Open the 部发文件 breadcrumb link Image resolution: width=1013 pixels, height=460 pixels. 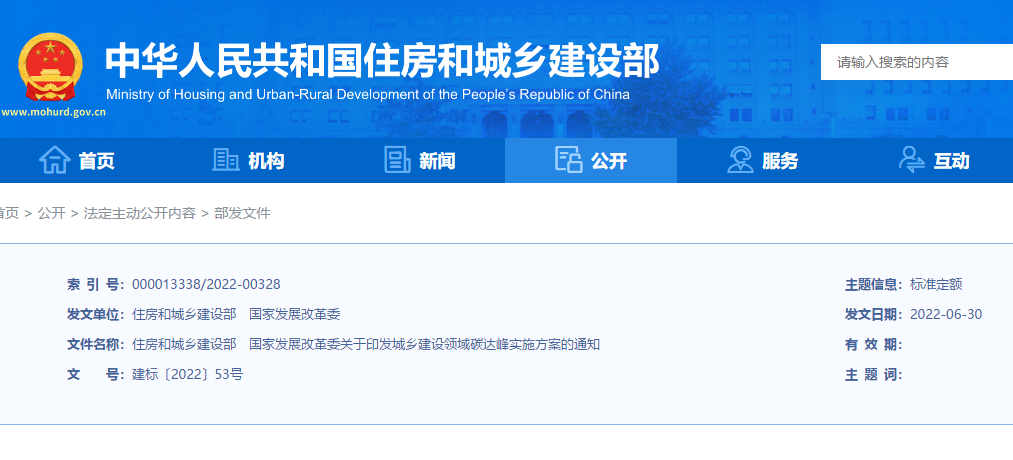[x=242, y=213]
